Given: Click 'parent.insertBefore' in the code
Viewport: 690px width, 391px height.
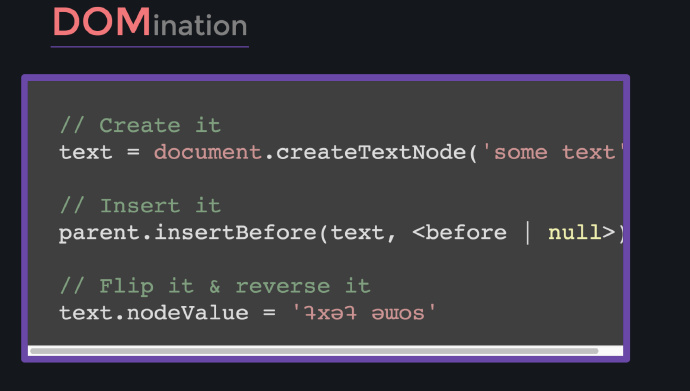Looking at the screenshot, I should [x=187, y=233].
